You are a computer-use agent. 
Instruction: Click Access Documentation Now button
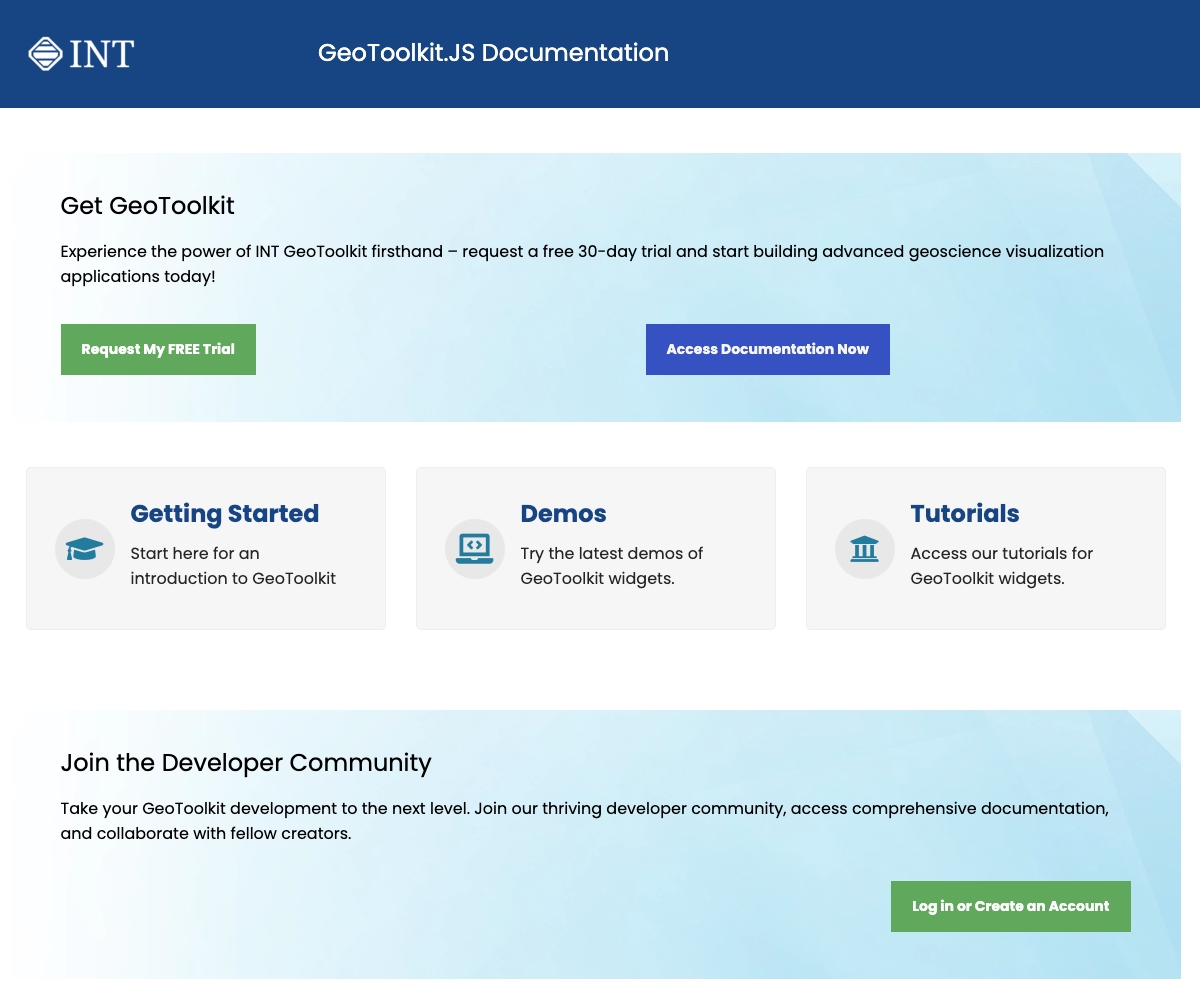(768, 349)
